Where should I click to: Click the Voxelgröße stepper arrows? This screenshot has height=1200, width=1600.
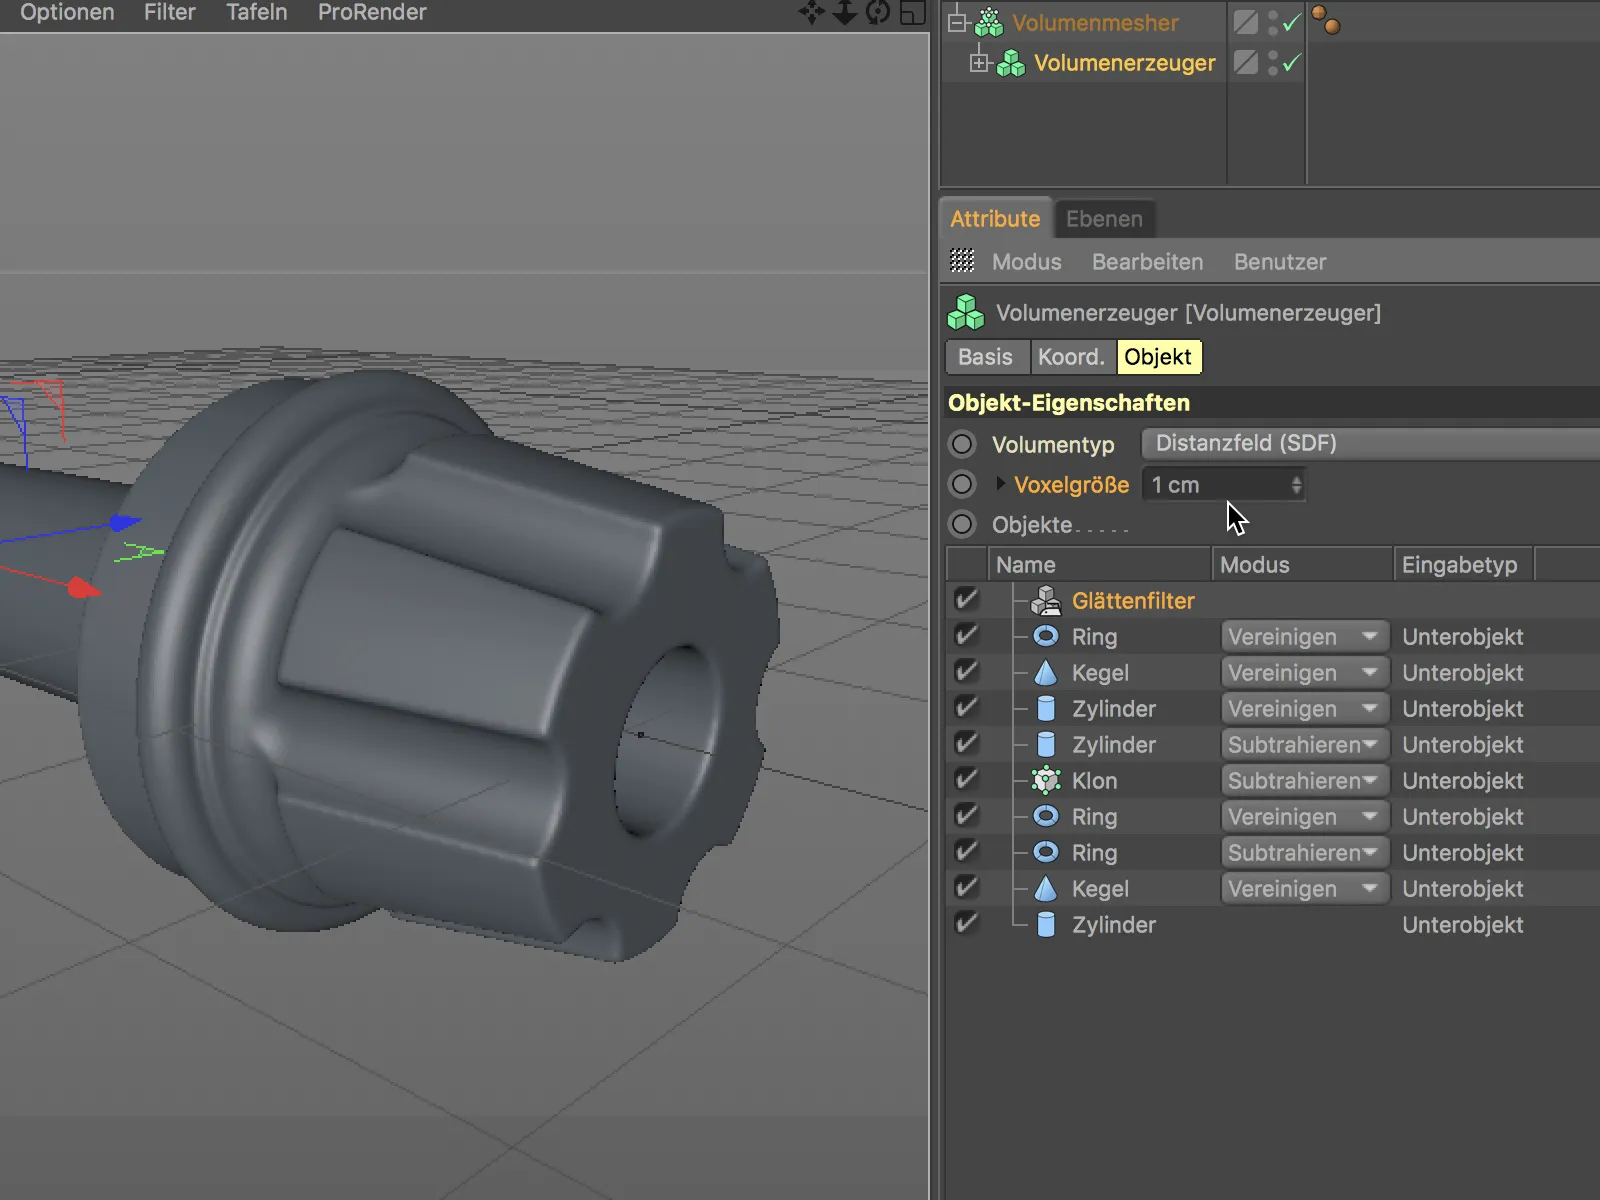coord(1296,485)
